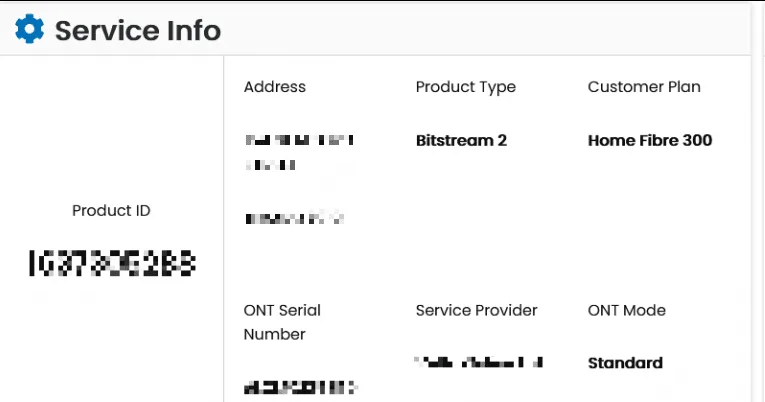
Task: Click the Bitstream 2 product type value
Action: click(461, 141)
